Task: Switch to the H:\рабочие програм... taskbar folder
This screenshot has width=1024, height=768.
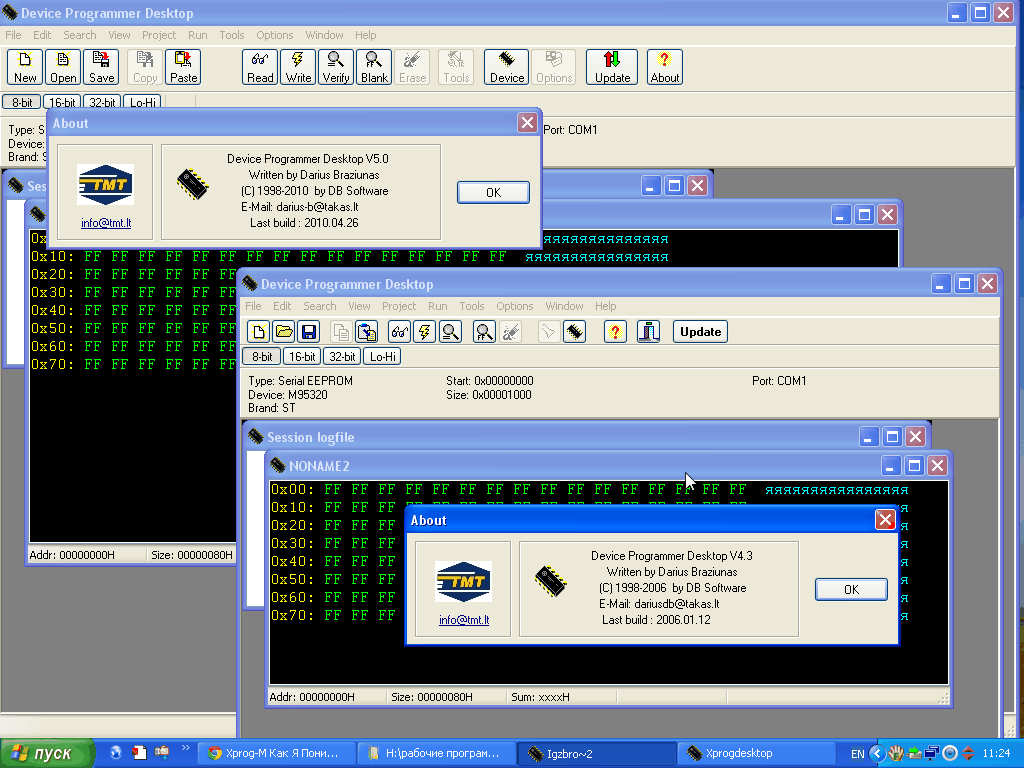Action: tap(435, 754)
